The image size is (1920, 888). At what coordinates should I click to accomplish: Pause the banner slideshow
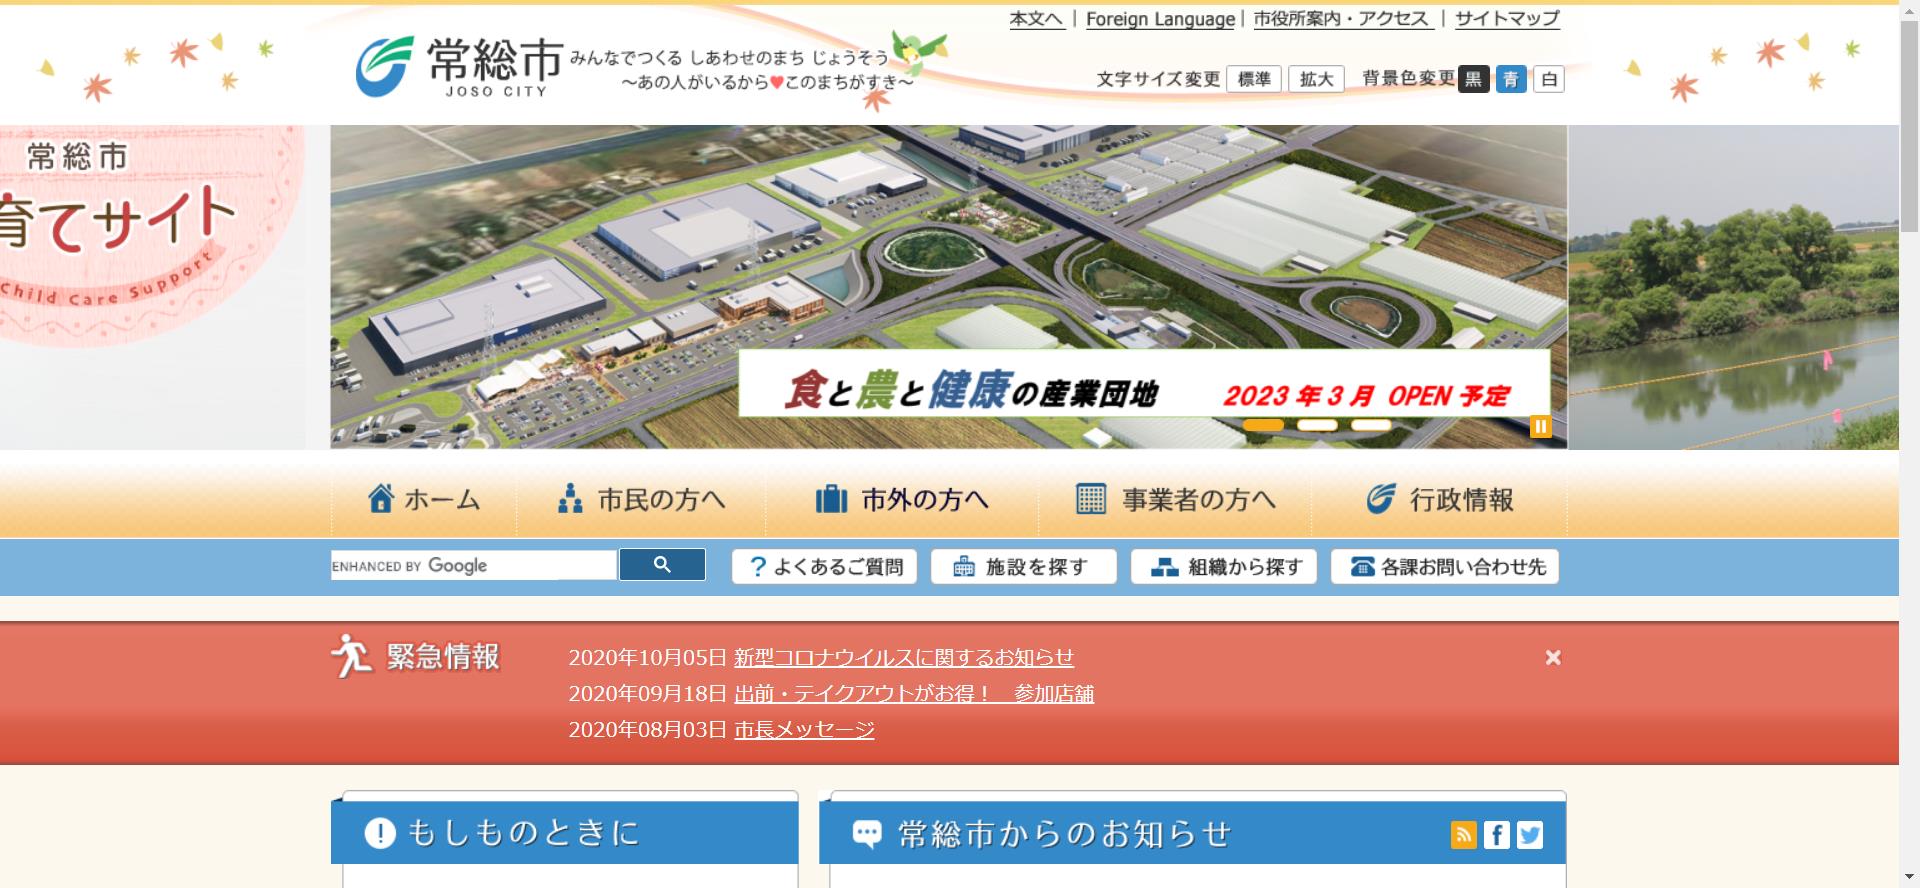(1541, 427)
